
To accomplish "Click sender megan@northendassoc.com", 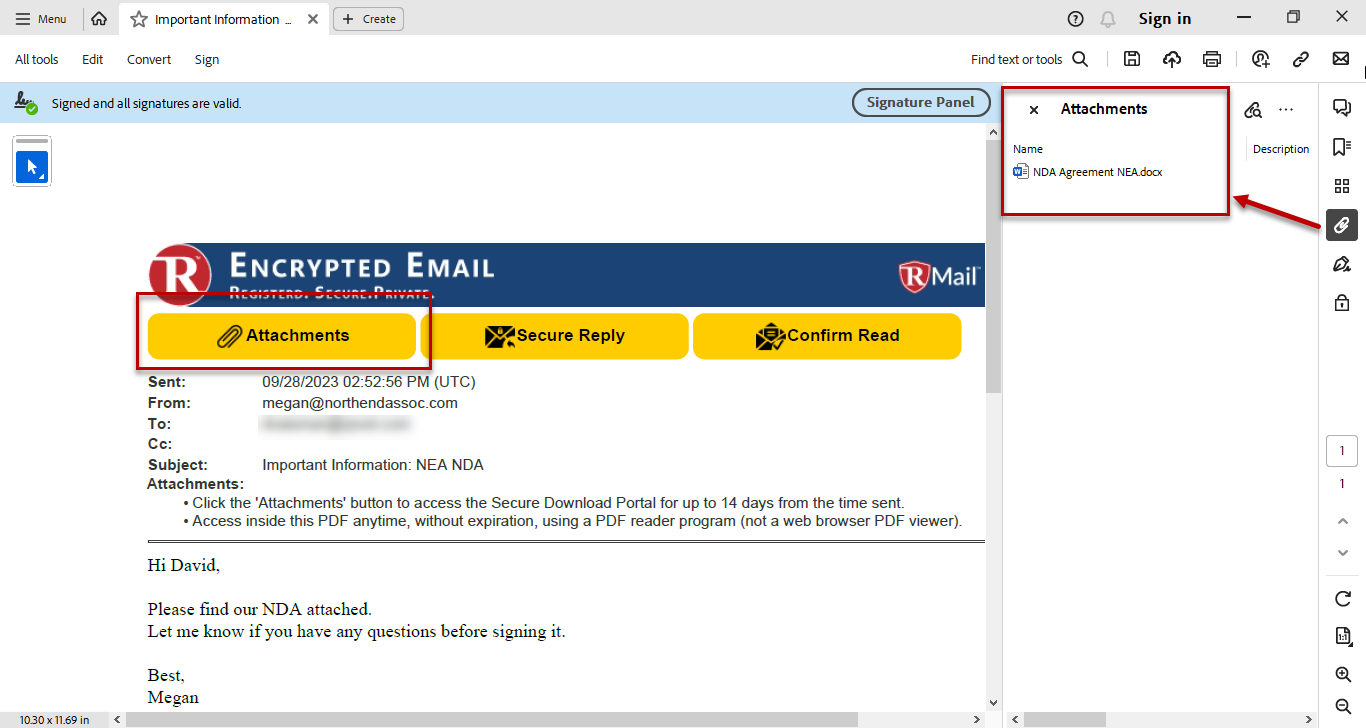I will (360, 403).
